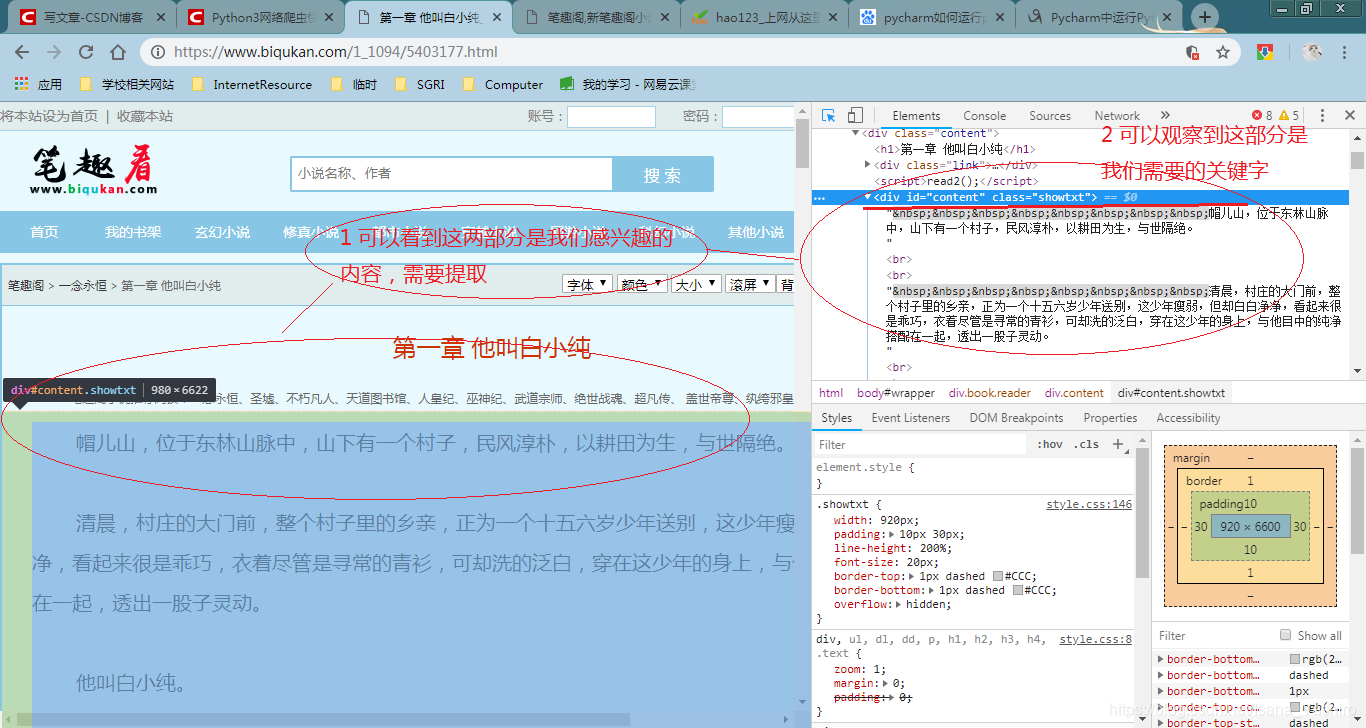
Task: View site information icon in the address bar
Action: point(158,52)
